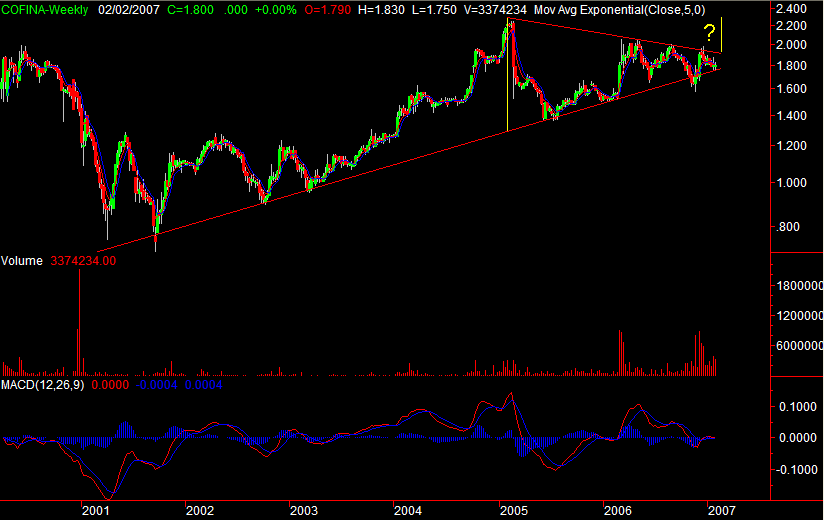Click the 2001 year marker on time axis

pos(95,510)
